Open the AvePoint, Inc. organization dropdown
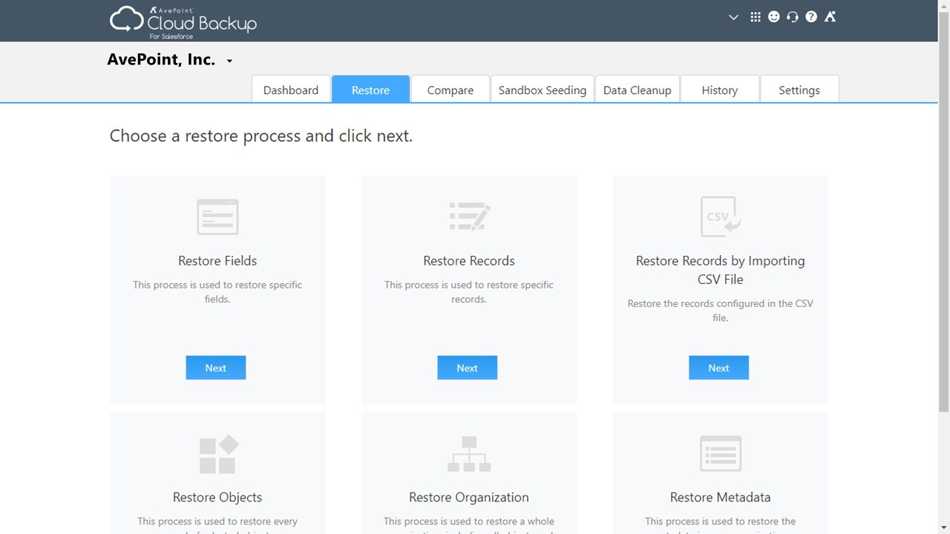Viewport: 950px width, 534px height. pyautogui.click(x=230, y=61)
